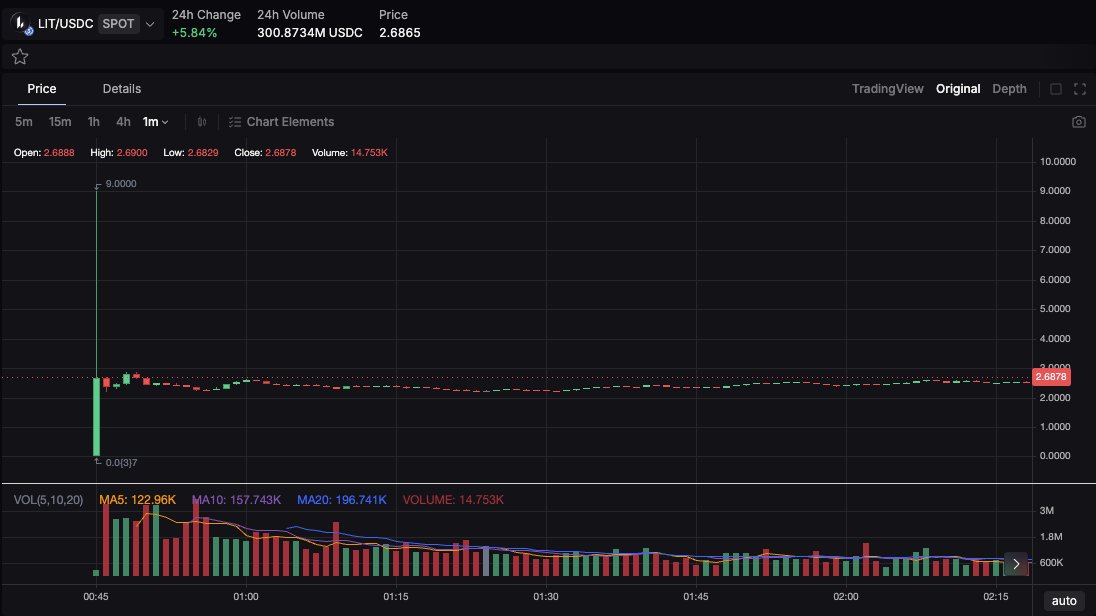Click the Low: 2.6829 readout
The image size is (1096, 616).
[x=191, y=152]
